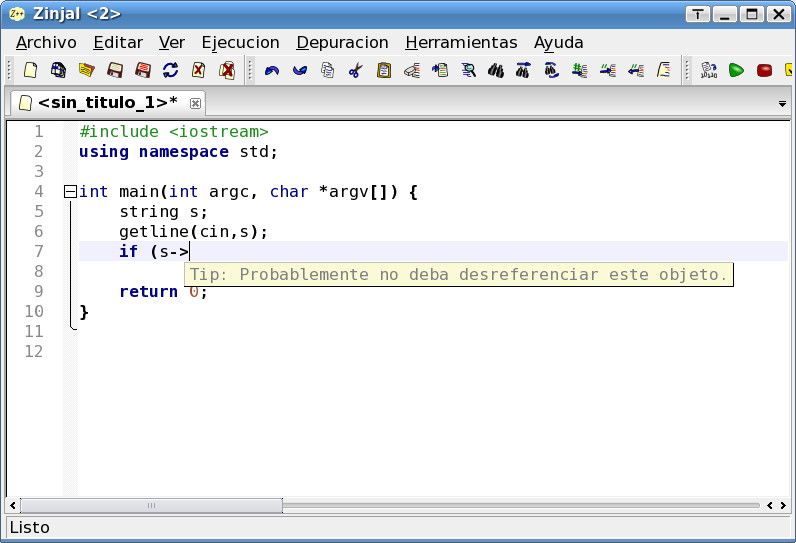The height and width of the screenshot is (543, 796).
Task: Paste using the clipboard icon
Action: (384, 70)
